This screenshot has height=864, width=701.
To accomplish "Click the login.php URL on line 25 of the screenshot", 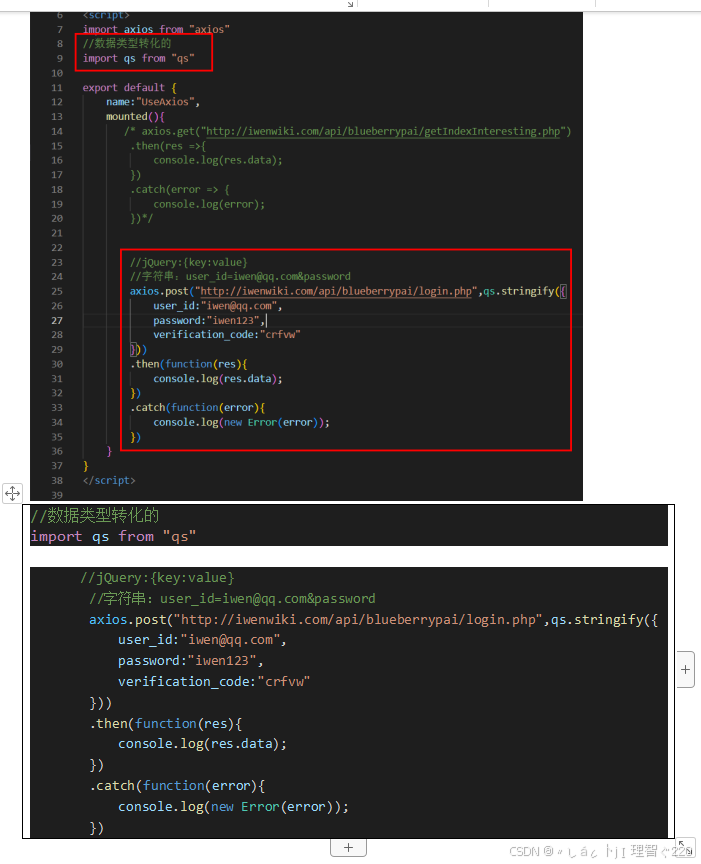I will 336,291.
